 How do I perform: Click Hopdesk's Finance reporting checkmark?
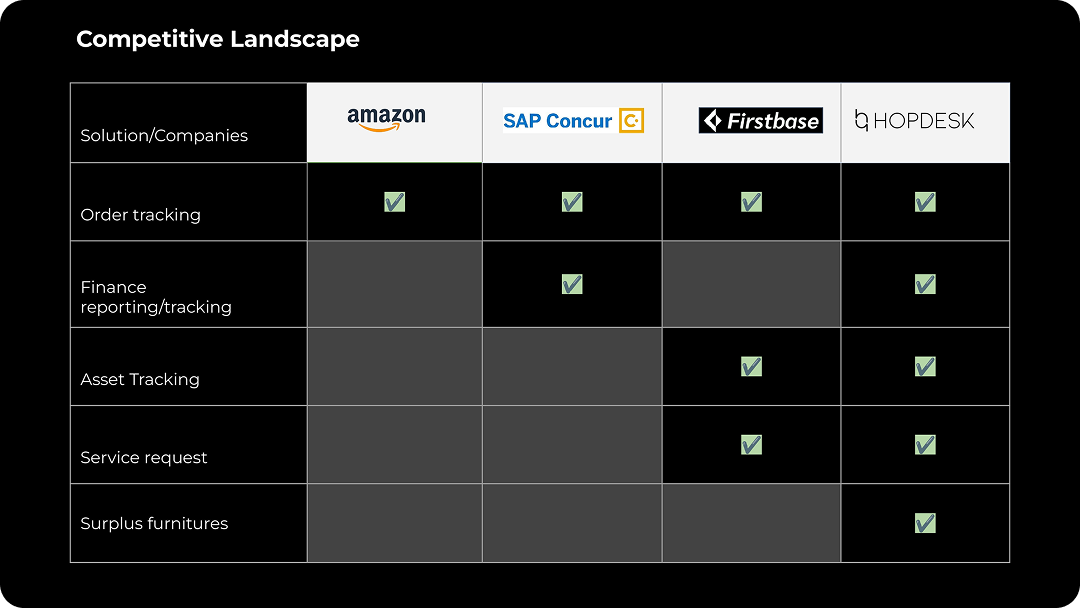(x=925, y=285)
